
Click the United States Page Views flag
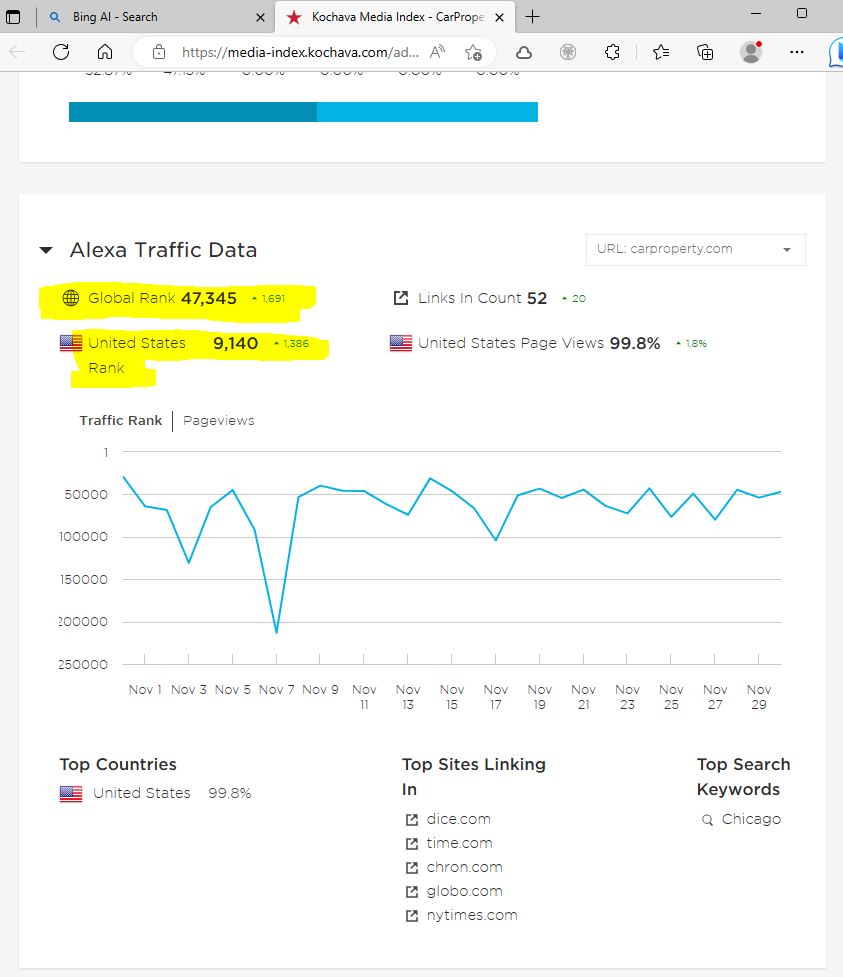pos(401,343)
